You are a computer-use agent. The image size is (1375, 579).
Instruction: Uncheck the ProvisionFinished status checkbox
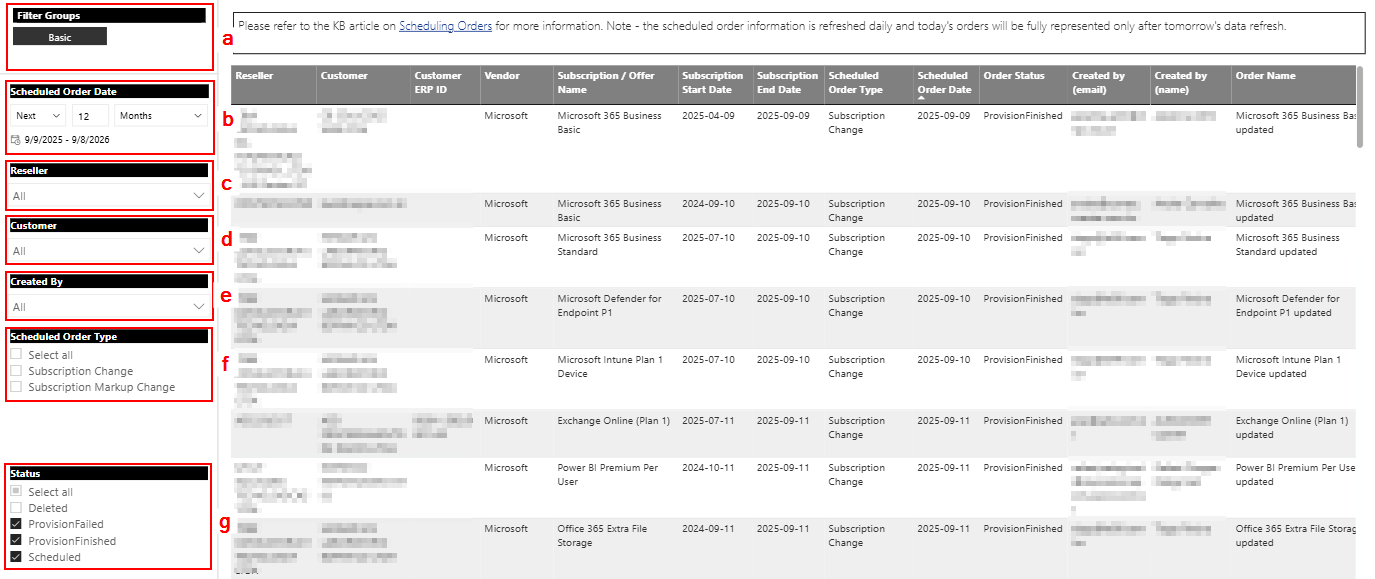(15, 541)
